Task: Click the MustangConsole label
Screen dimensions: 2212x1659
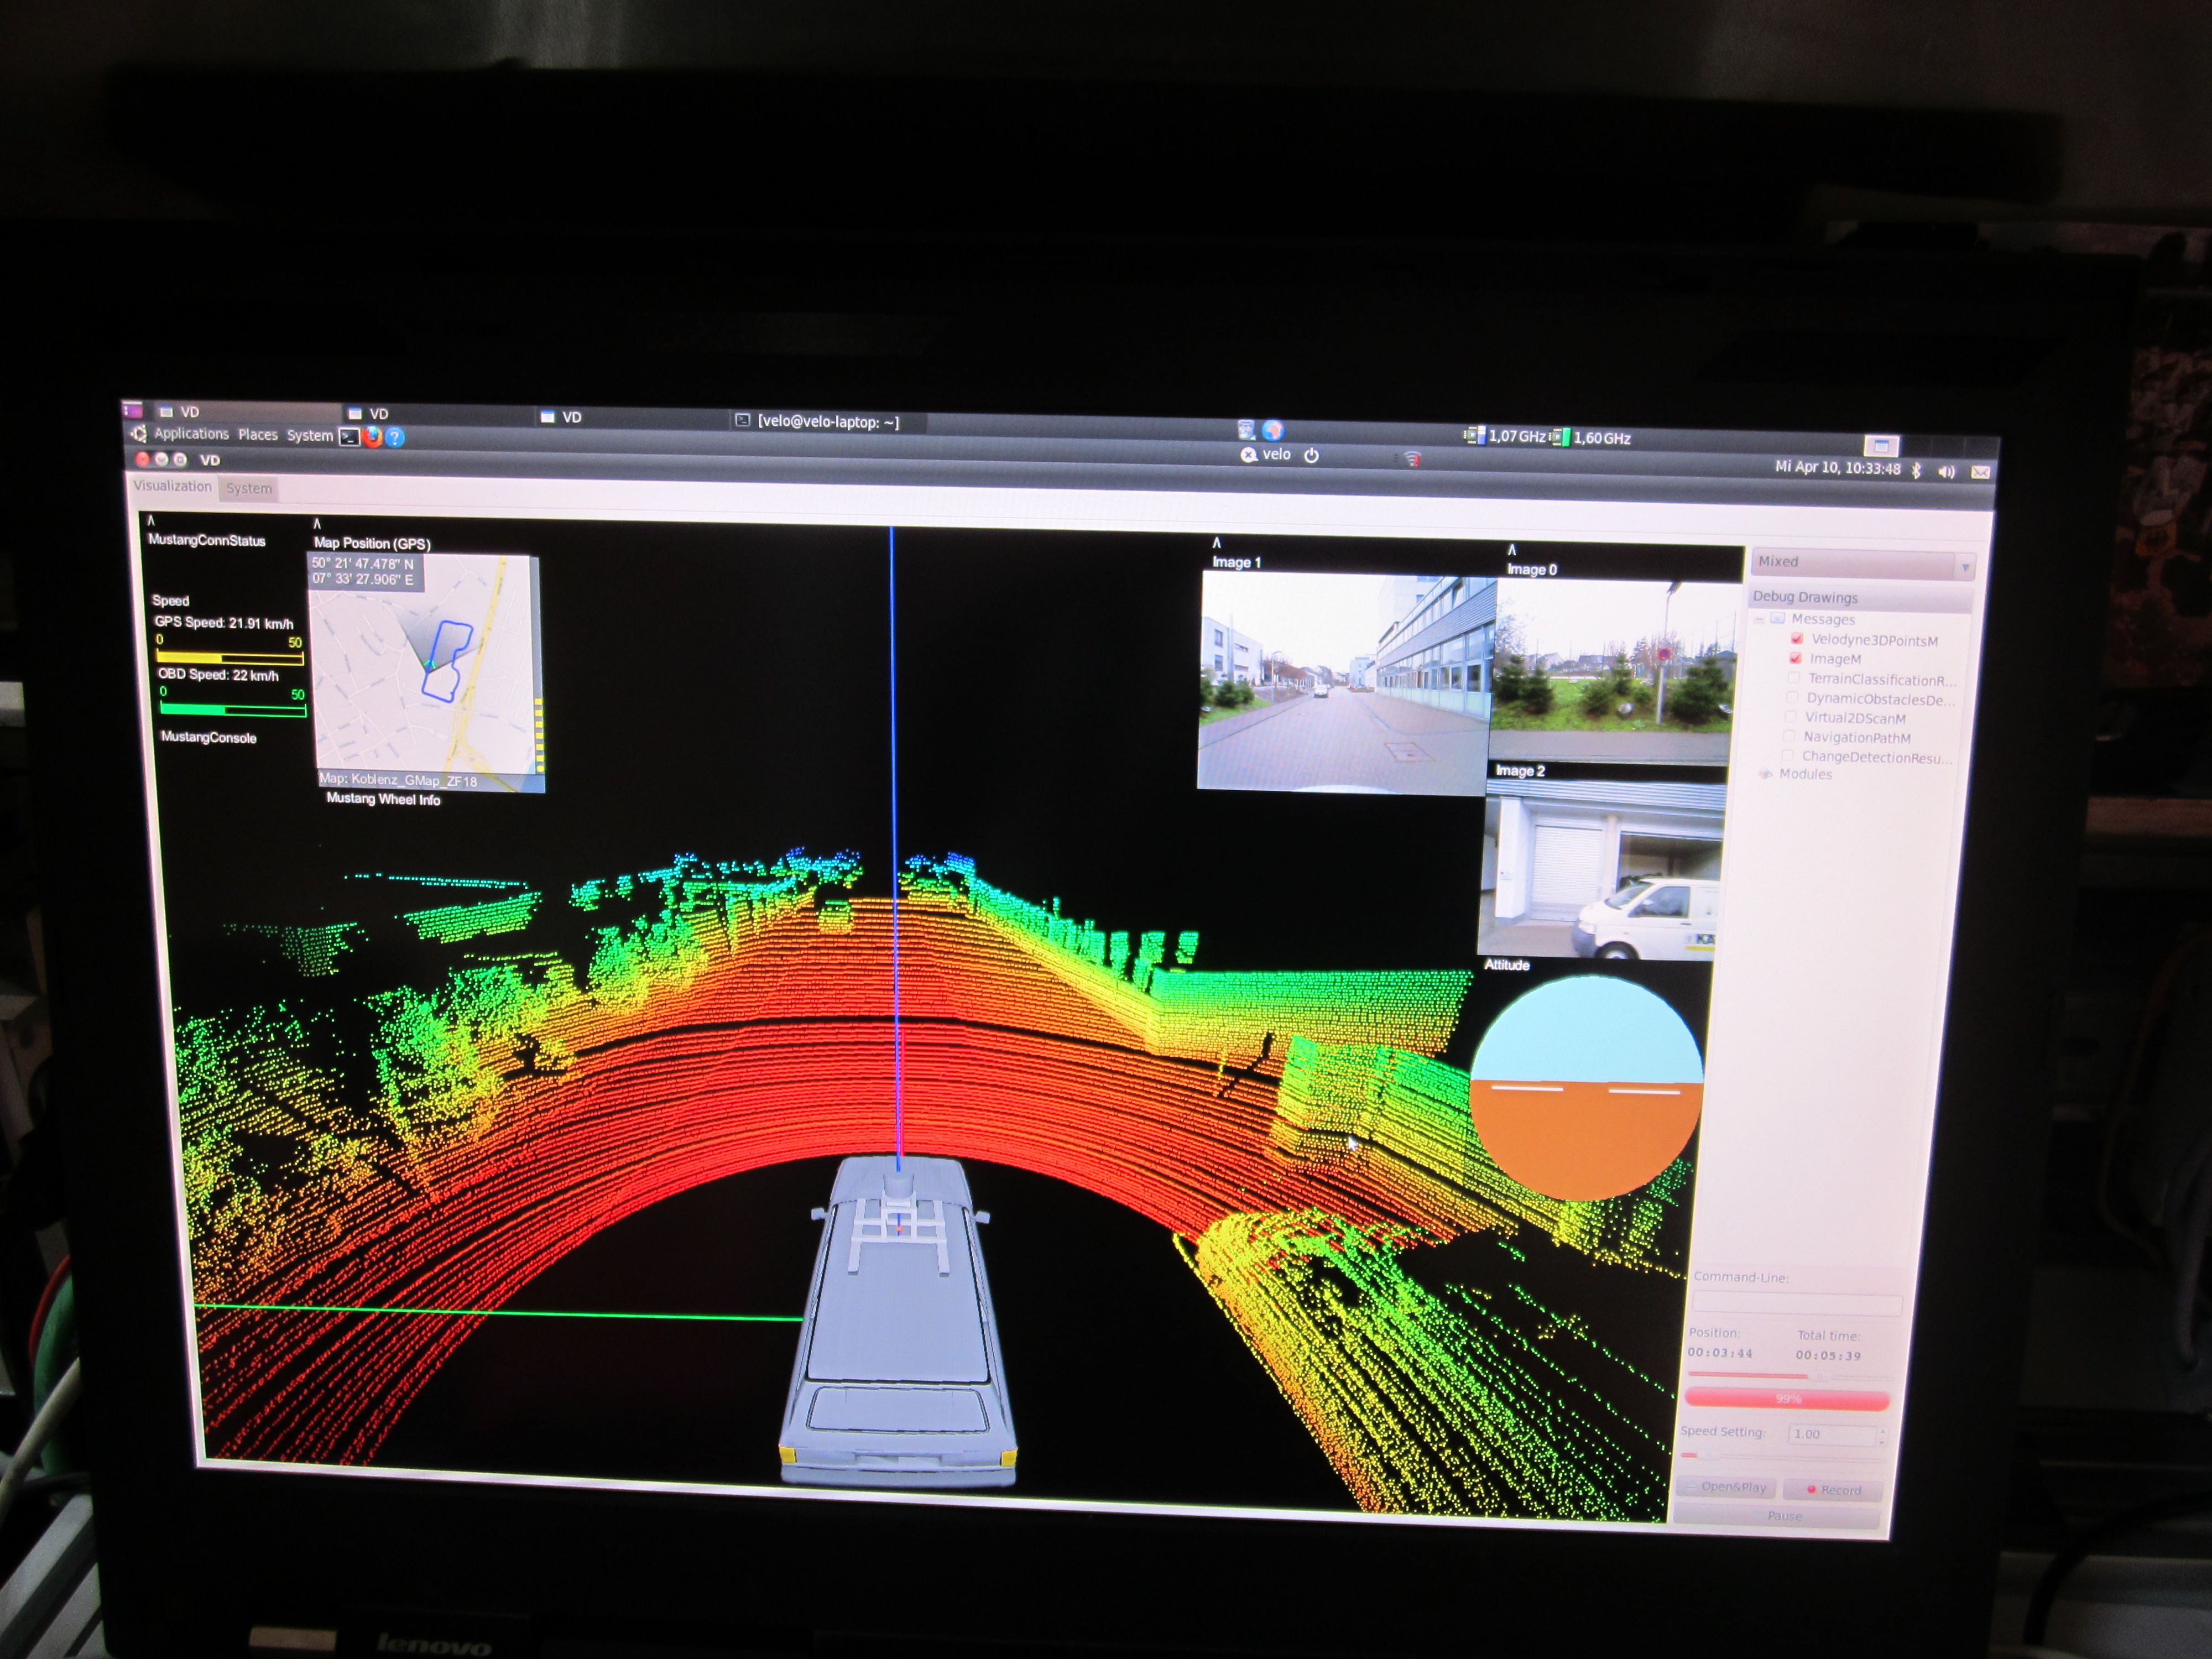Action: (209, 737)
